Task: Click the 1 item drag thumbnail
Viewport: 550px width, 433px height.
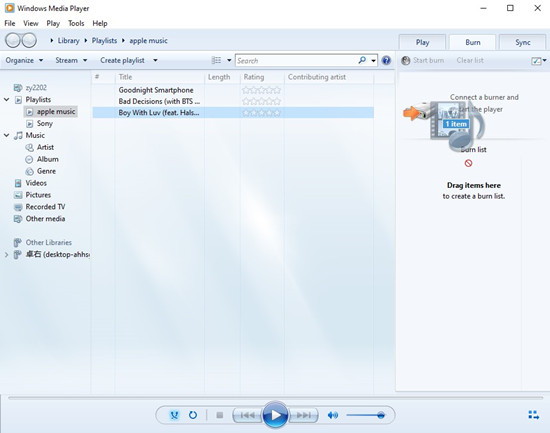Action: click(x=456, y=124)
